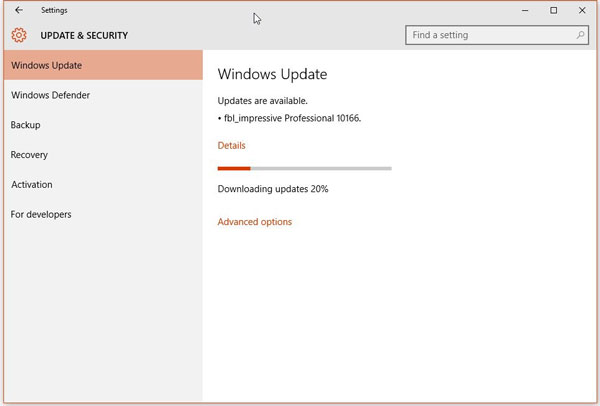This screenshot has width=600, height=406.
Task: Open Advanced options link
Action: [x=255, y=222]
